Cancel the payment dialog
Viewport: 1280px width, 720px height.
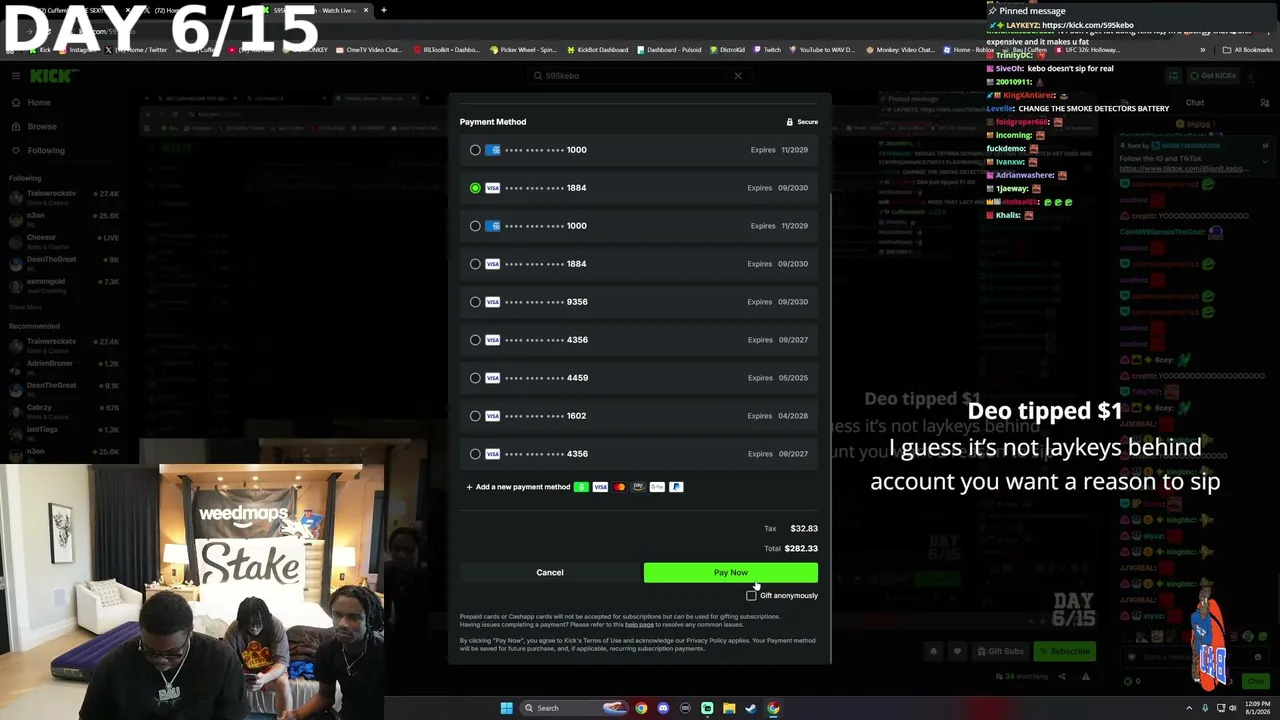point(550,573)
